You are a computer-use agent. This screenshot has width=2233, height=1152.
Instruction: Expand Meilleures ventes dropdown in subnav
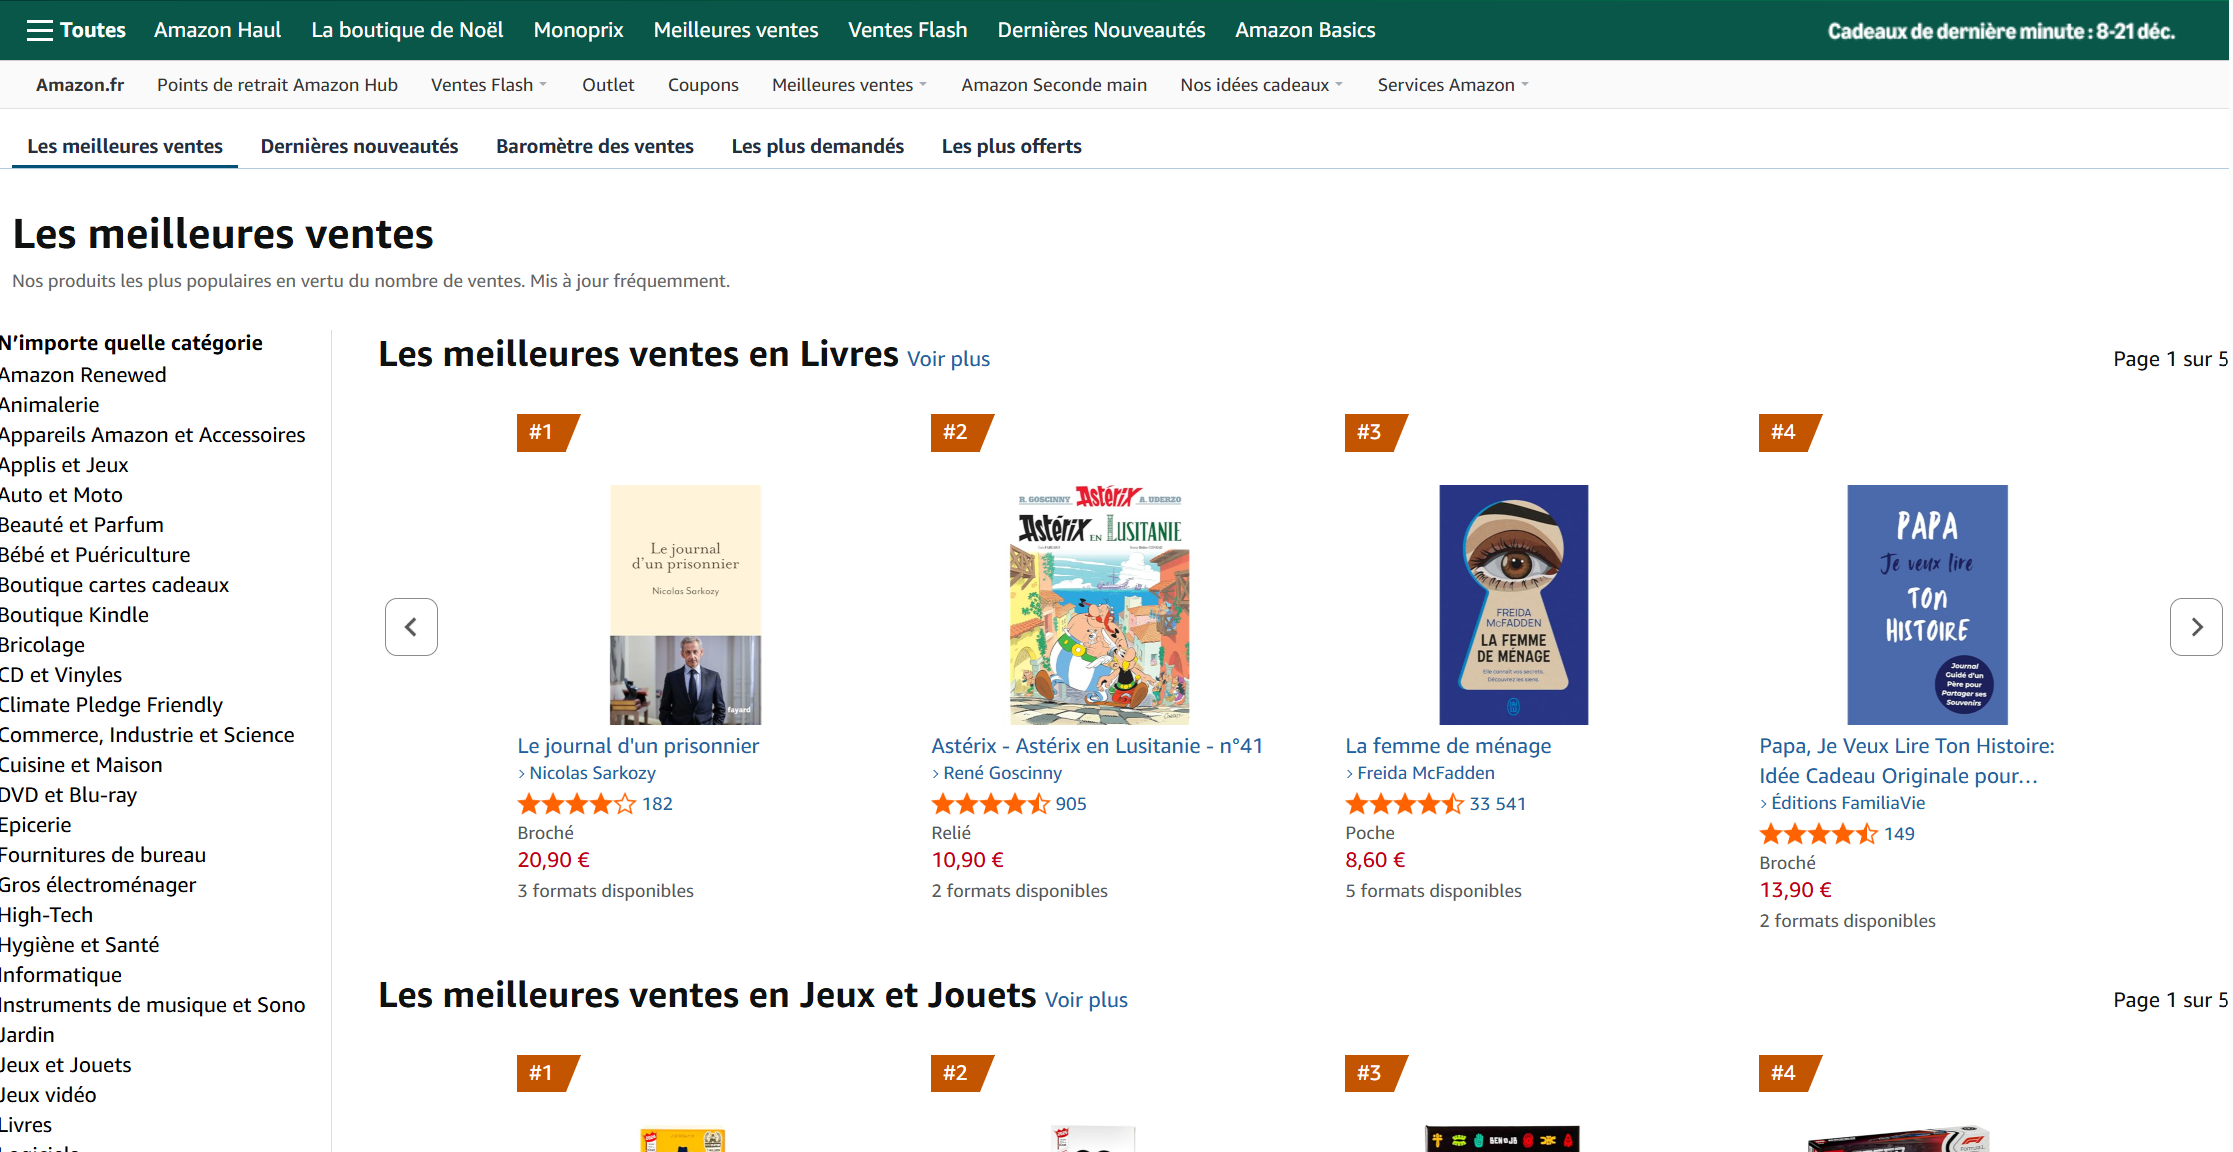pyautogui.click(x=849, y=85)
